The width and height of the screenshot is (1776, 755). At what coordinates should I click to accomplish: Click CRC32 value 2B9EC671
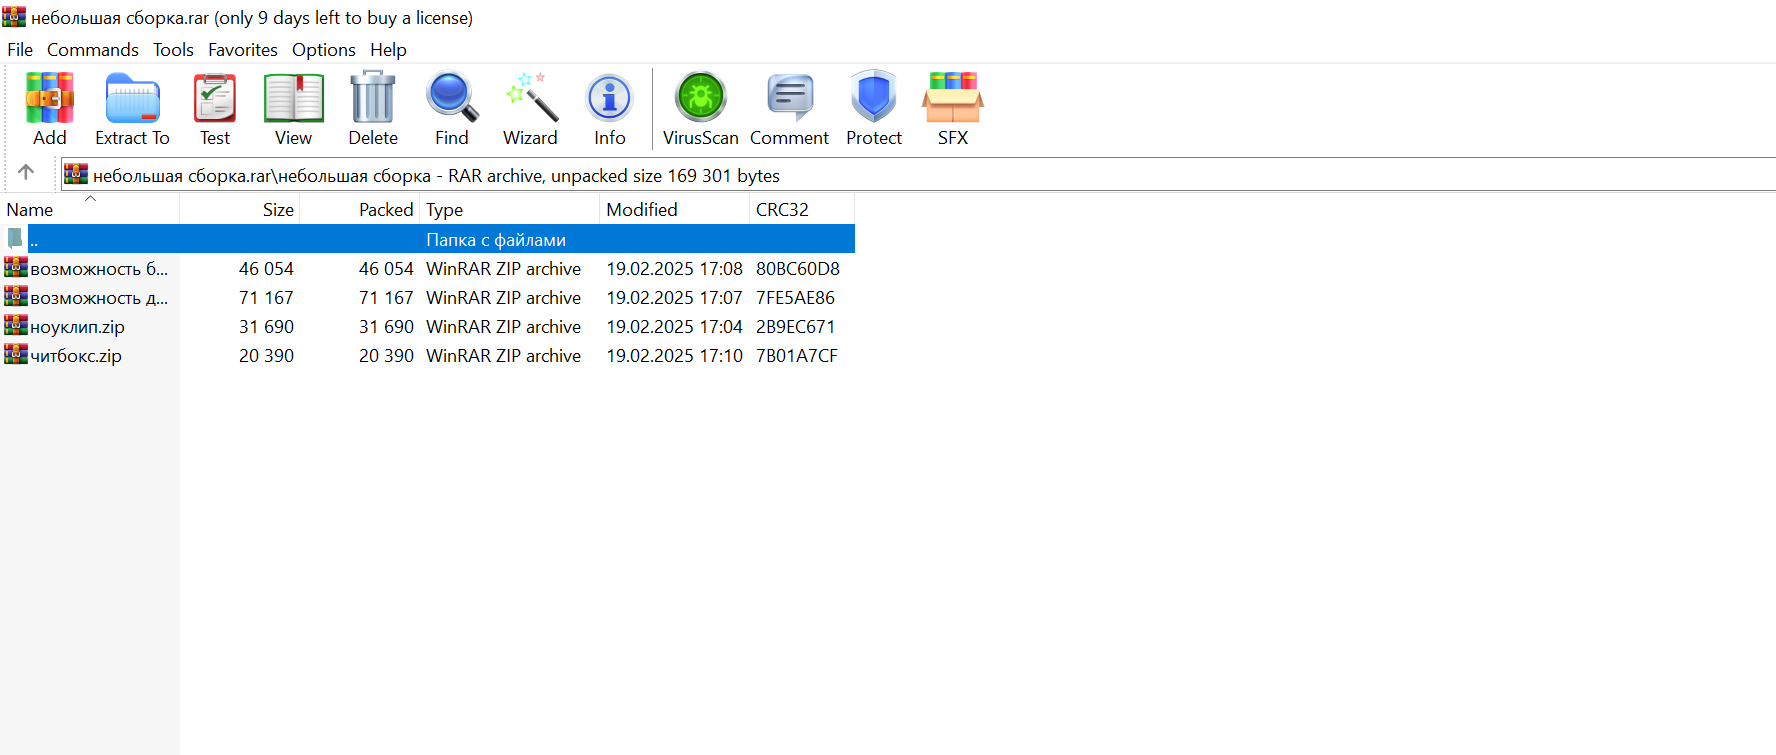coord(795,326)
